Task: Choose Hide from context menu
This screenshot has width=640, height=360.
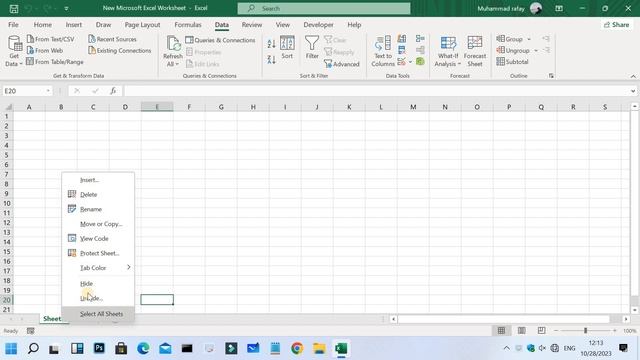Action: click(x=98, y=283)
